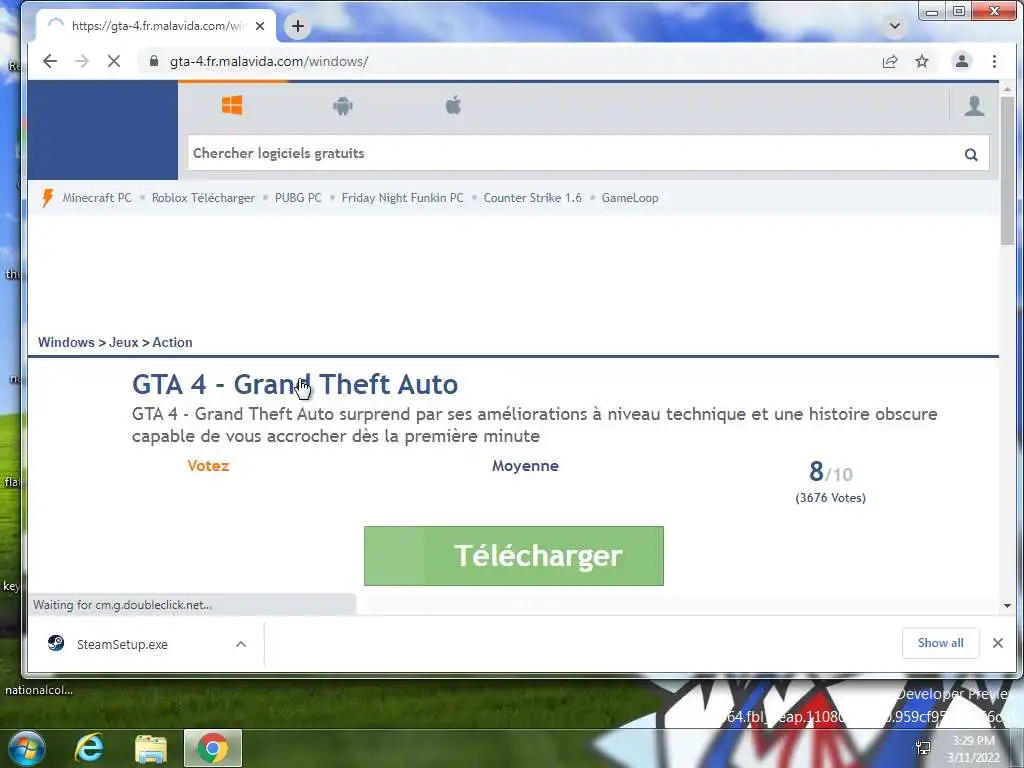1024x768 pixels.
Task: Click the Action breadcrumb
Action: coord(172,342)
